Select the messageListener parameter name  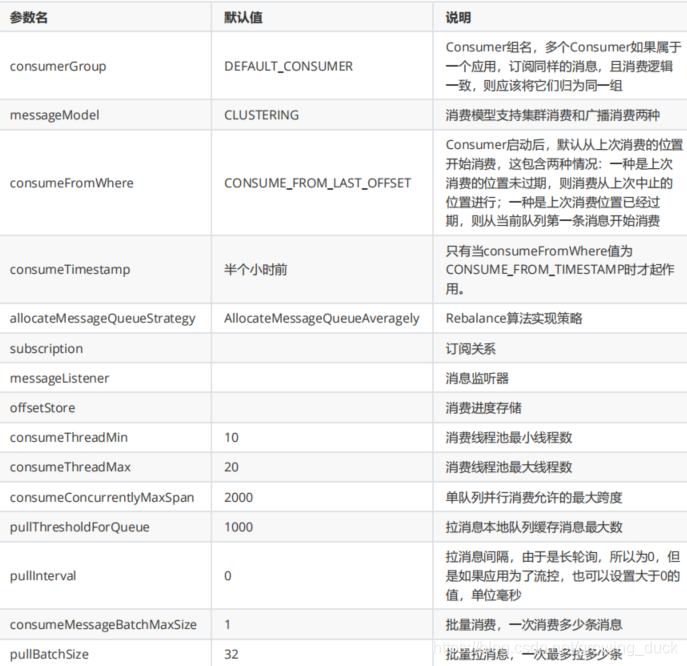(x=59, y=378)
